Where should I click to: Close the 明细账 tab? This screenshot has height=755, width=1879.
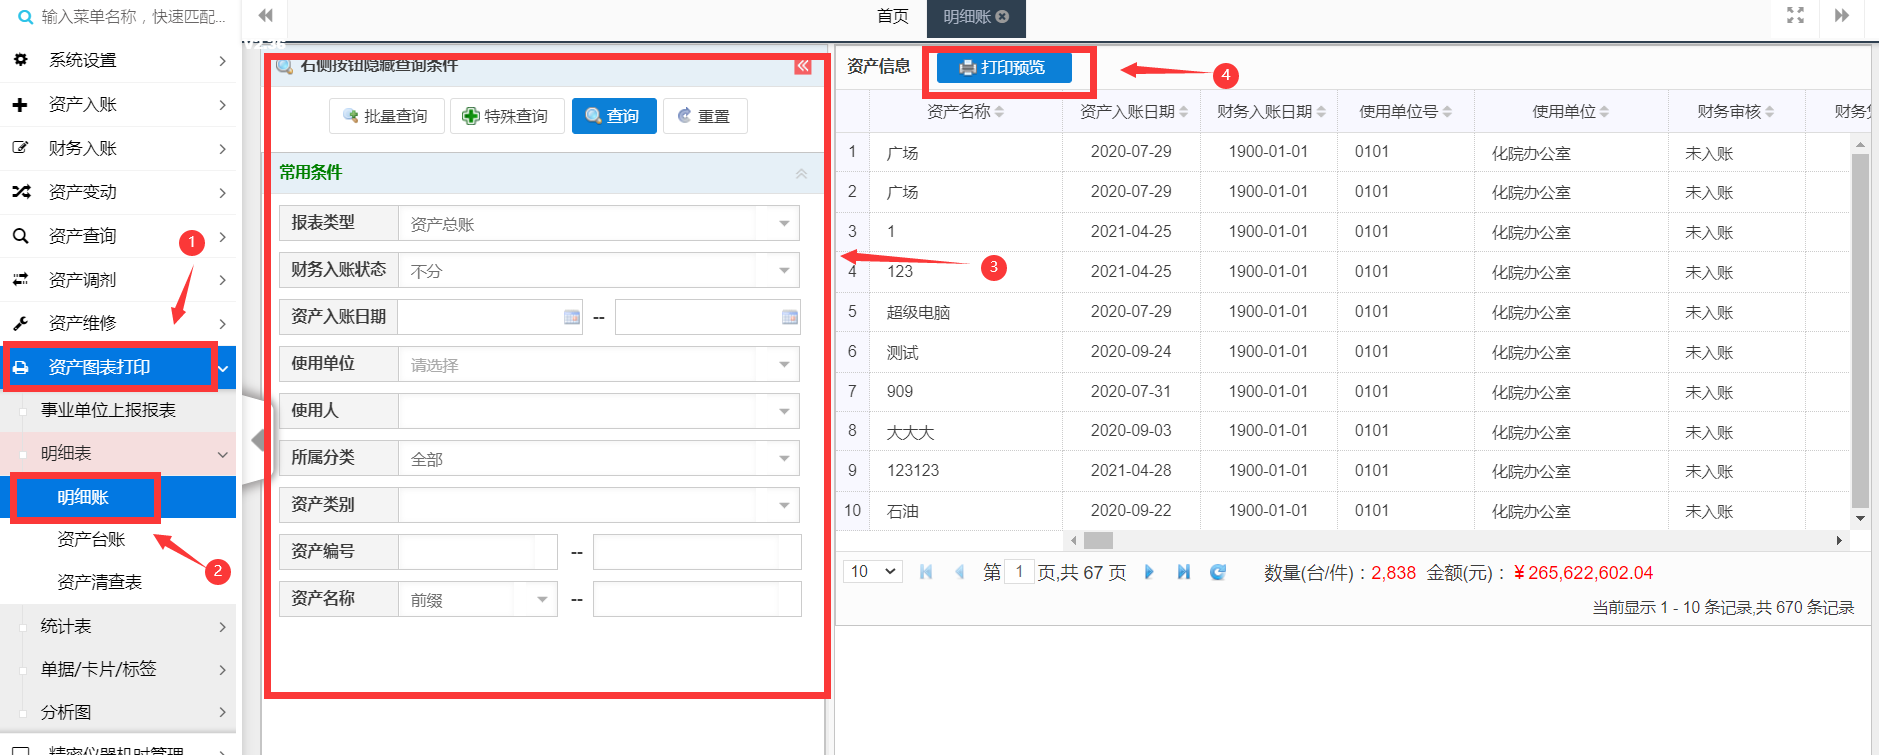point(1002,17)
